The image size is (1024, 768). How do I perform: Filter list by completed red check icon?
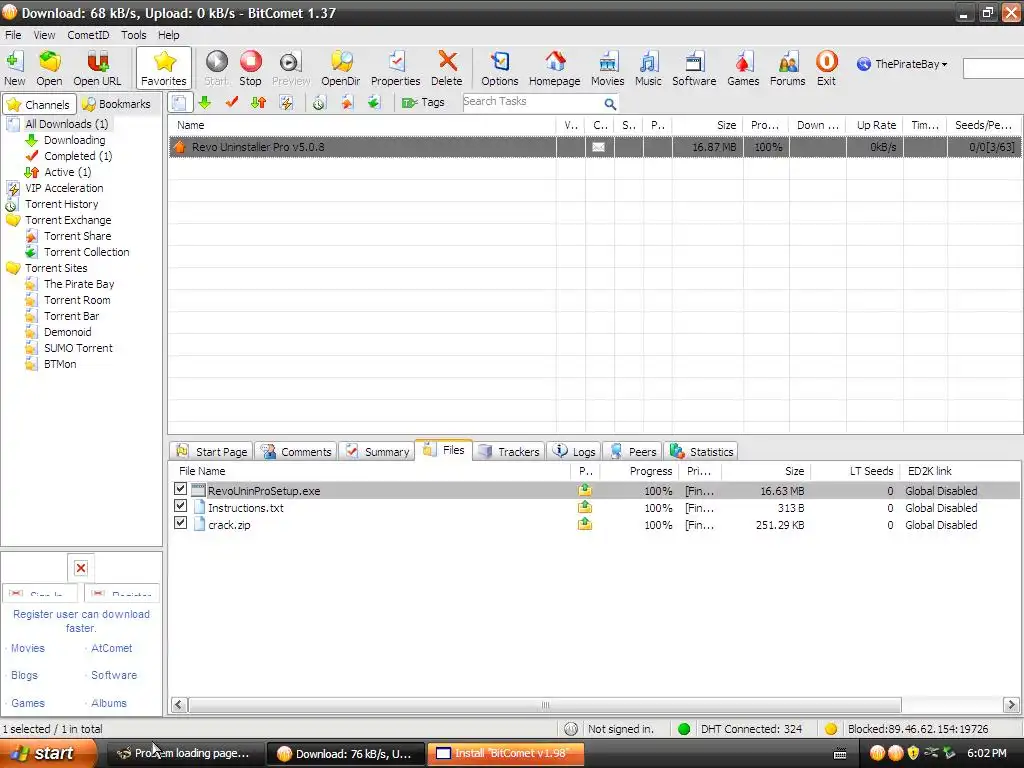click(x=231, y=103)
